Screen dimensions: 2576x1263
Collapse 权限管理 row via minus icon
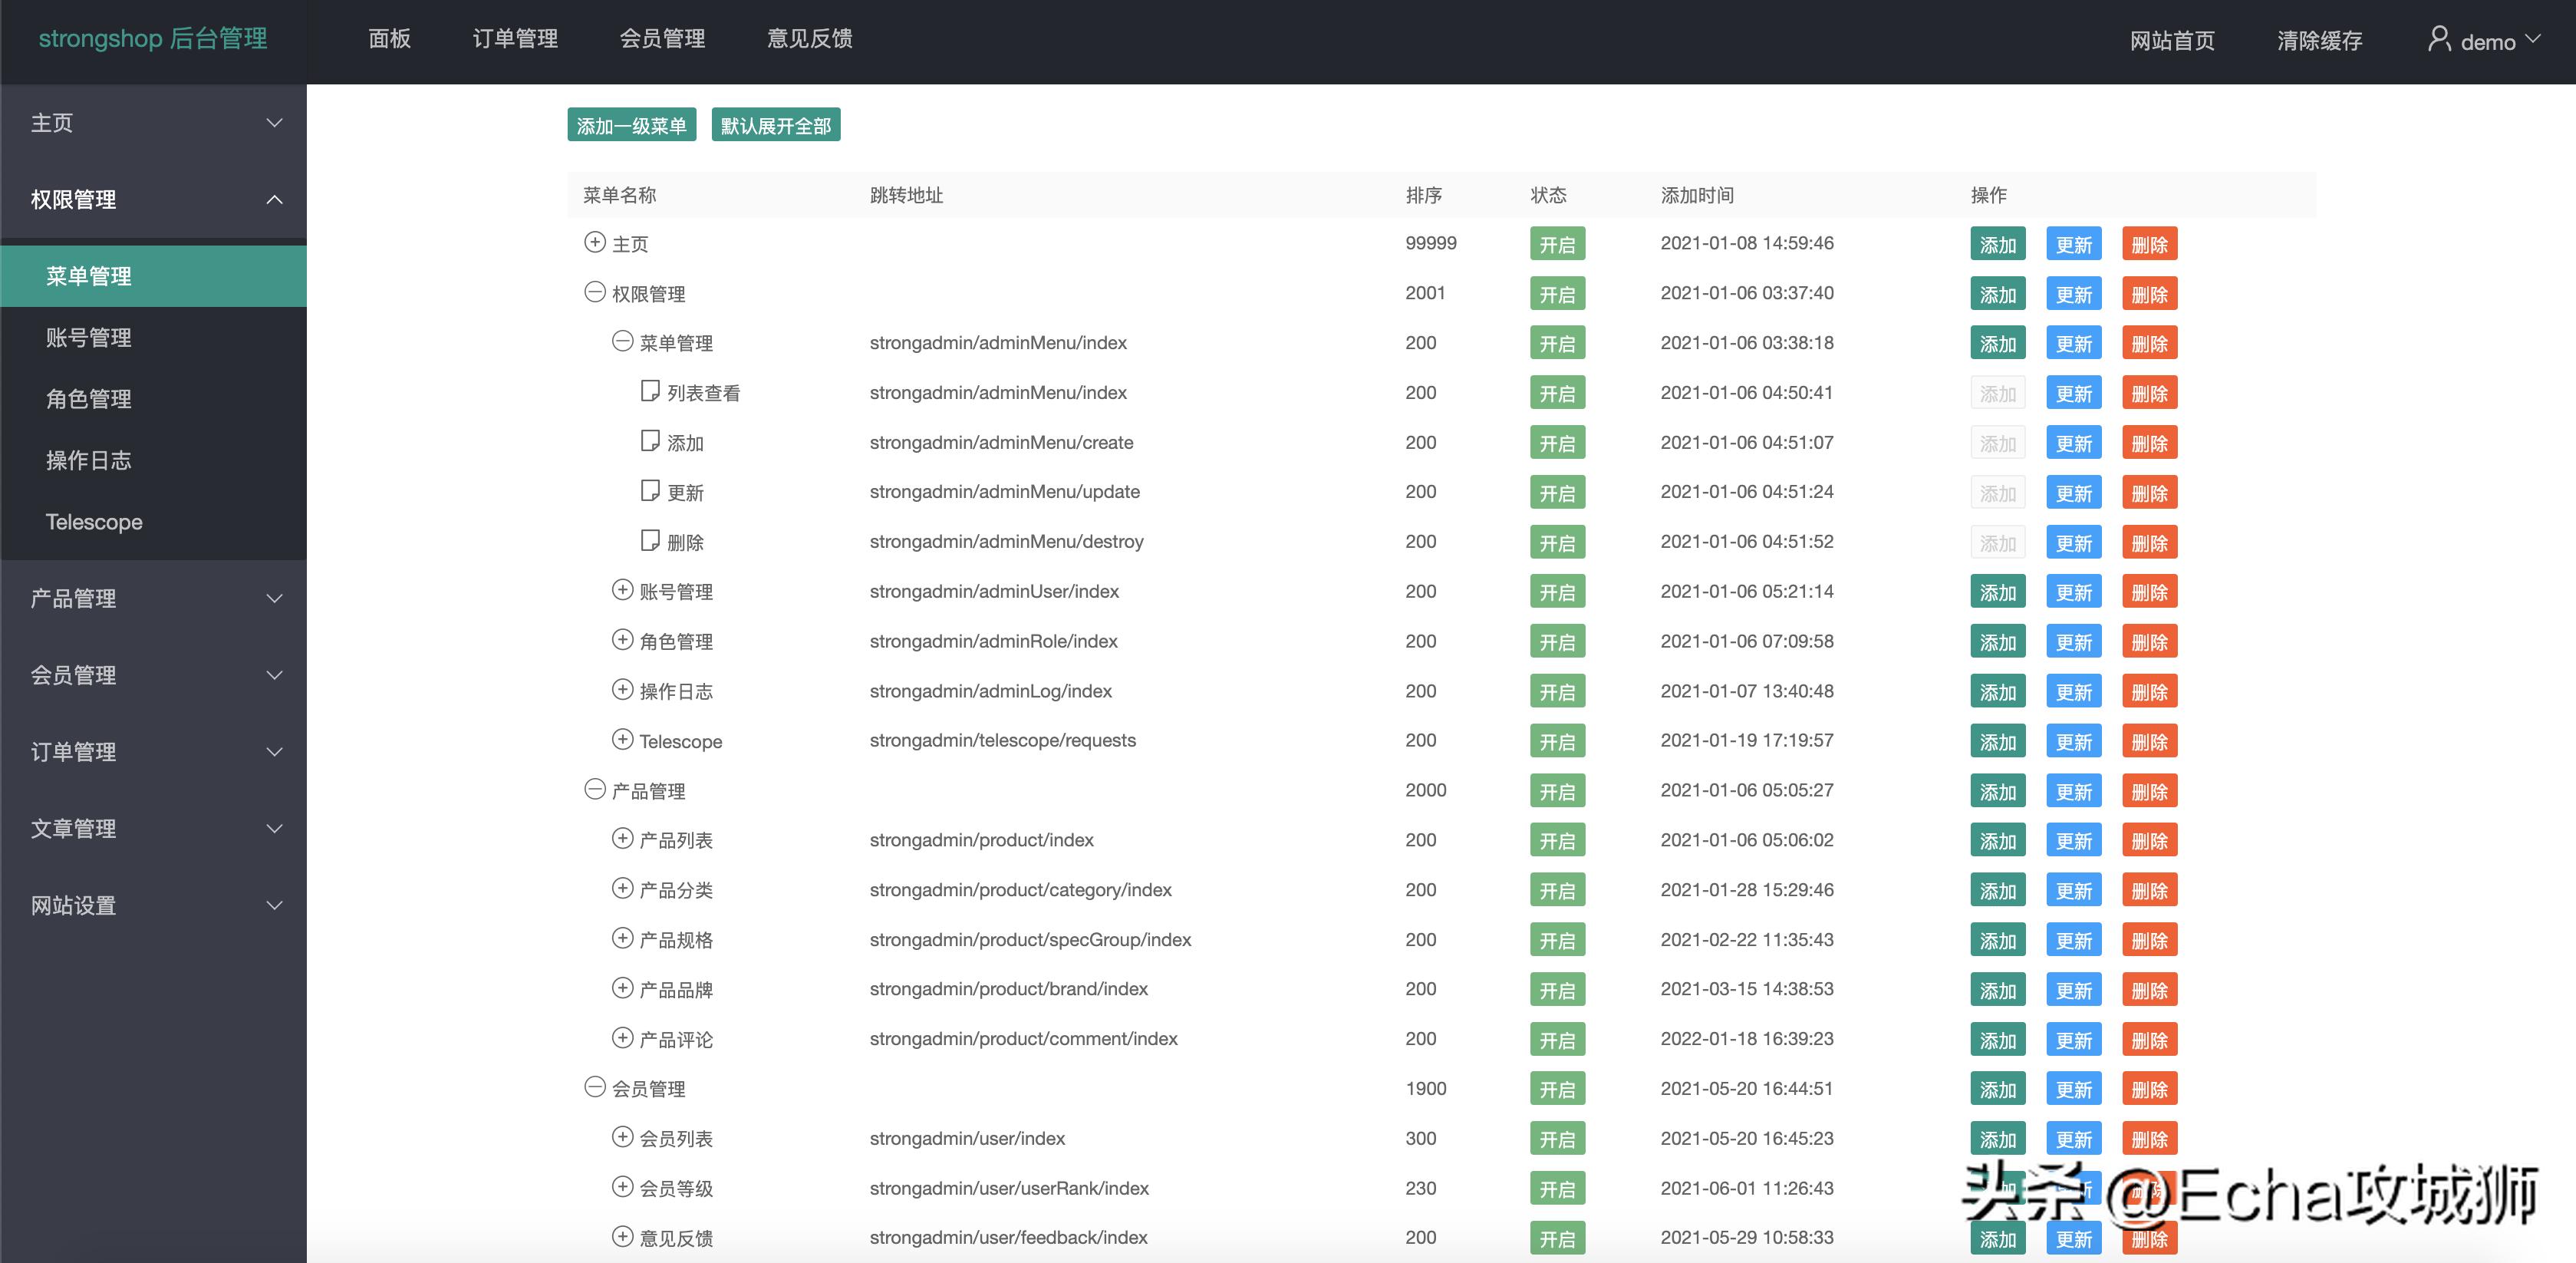coord(595,292)
